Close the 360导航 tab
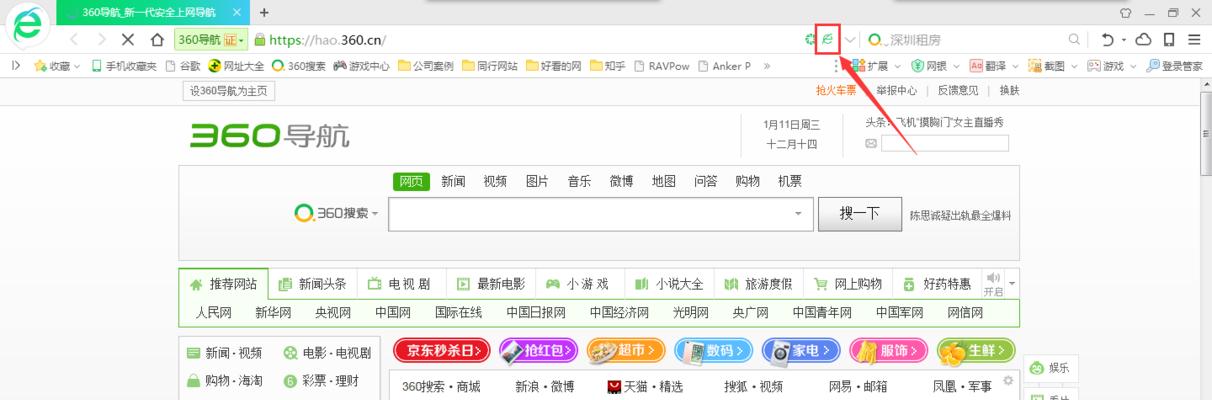 coord(237,12)
